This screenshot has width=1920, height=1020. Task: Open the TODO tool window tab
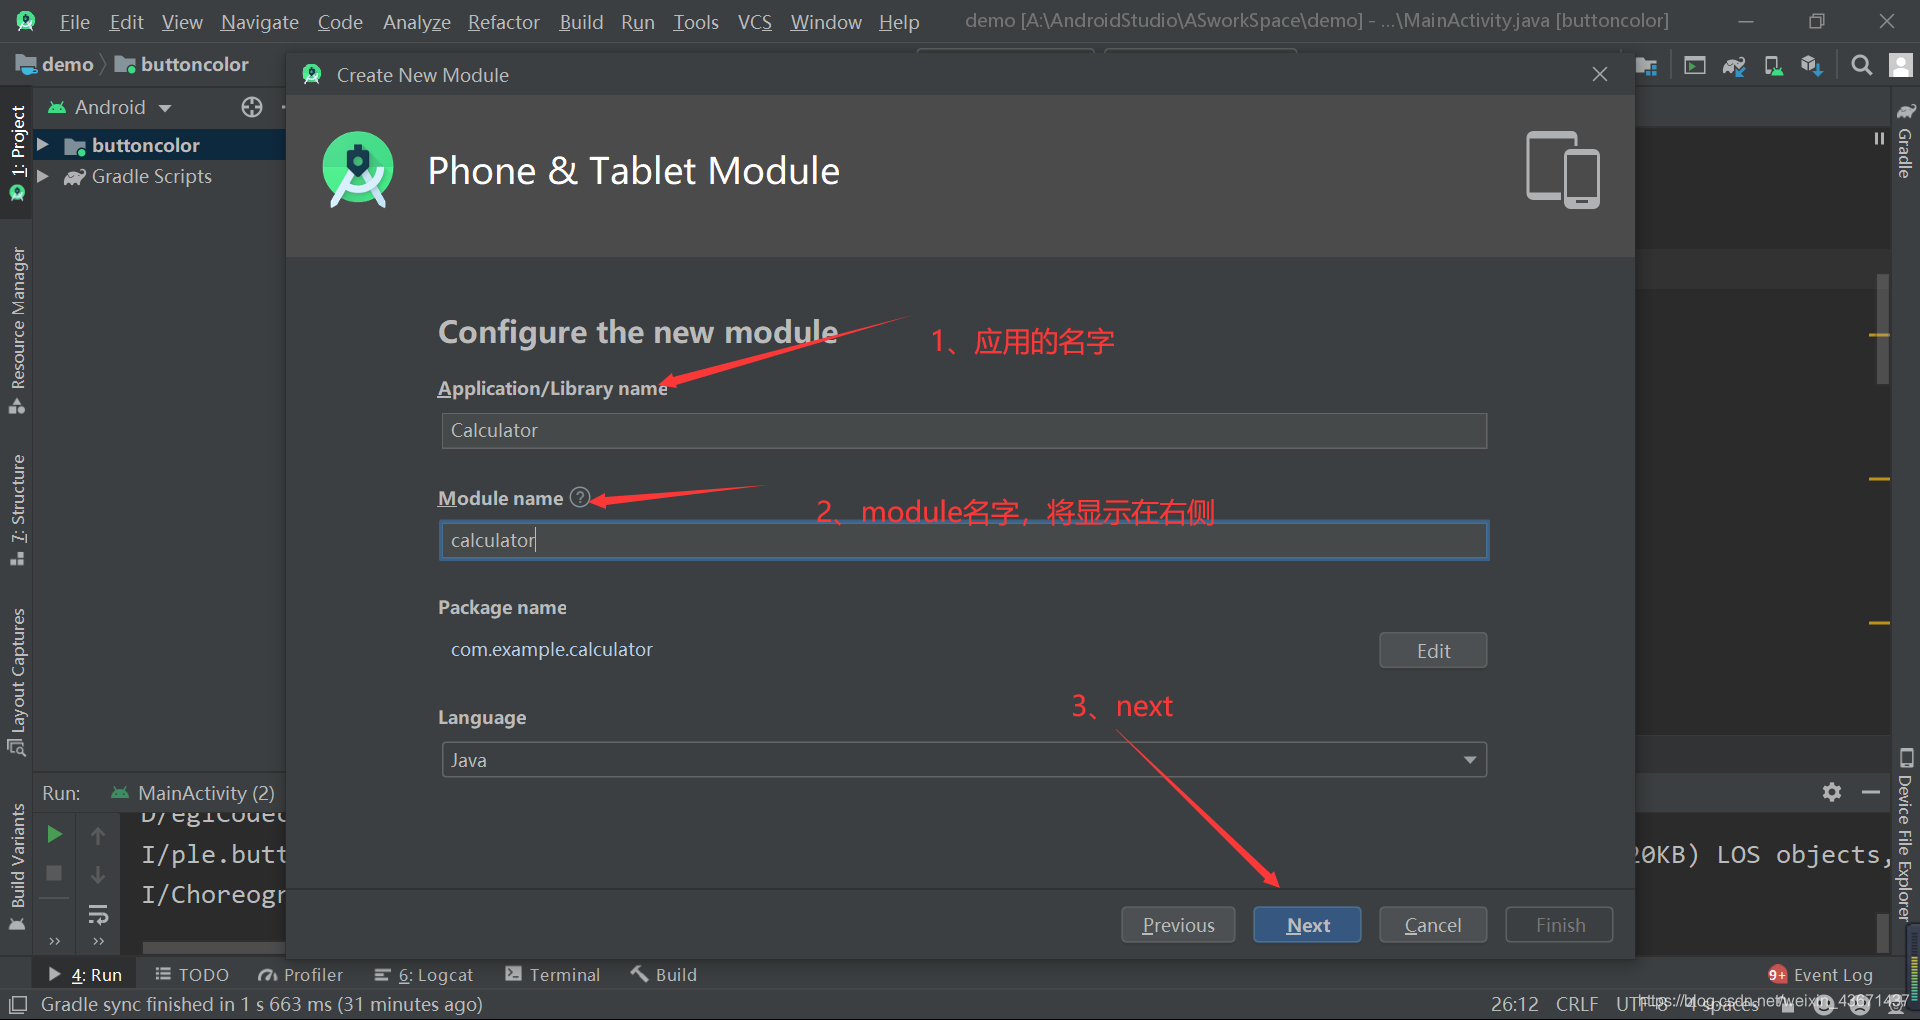(x=192, y=975)
